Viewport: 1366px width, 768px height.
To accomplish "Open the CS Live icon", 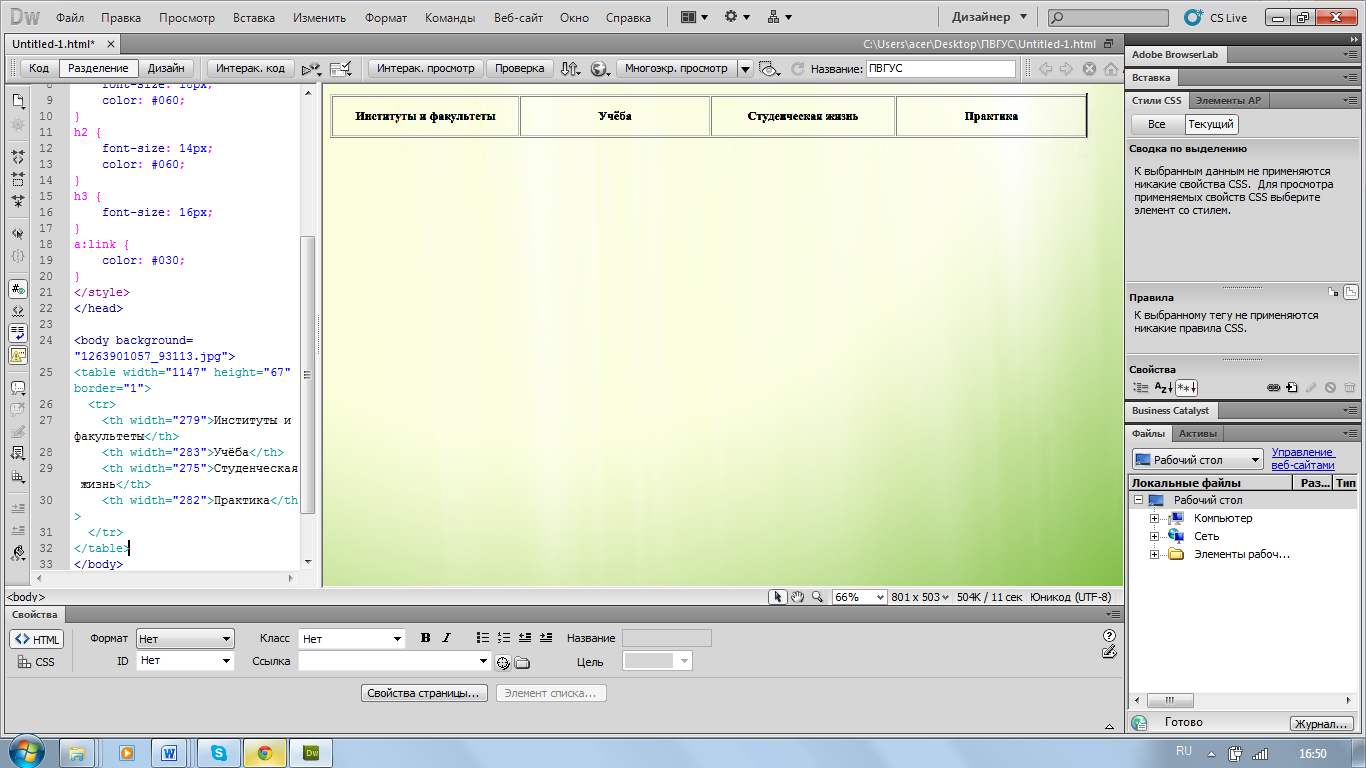I will (1192, 17).
